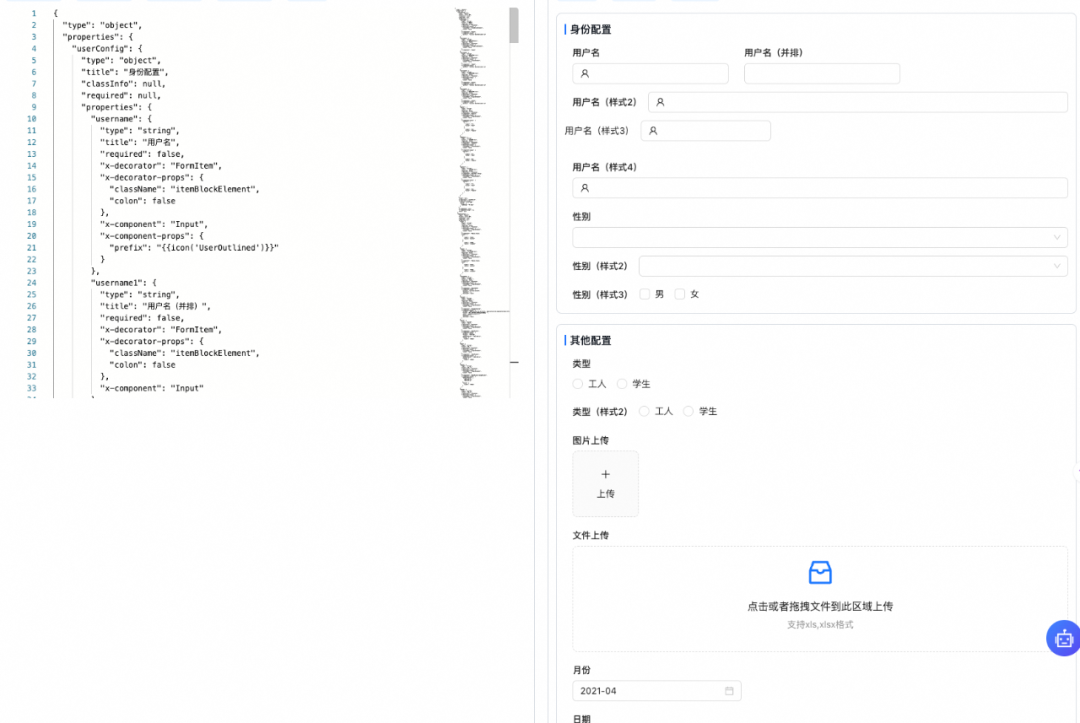Click the line 30 "className" code line
Image resolution: width=1080 pixels, height=723 pixels.
pyautogui.click(x=184, y=353)
